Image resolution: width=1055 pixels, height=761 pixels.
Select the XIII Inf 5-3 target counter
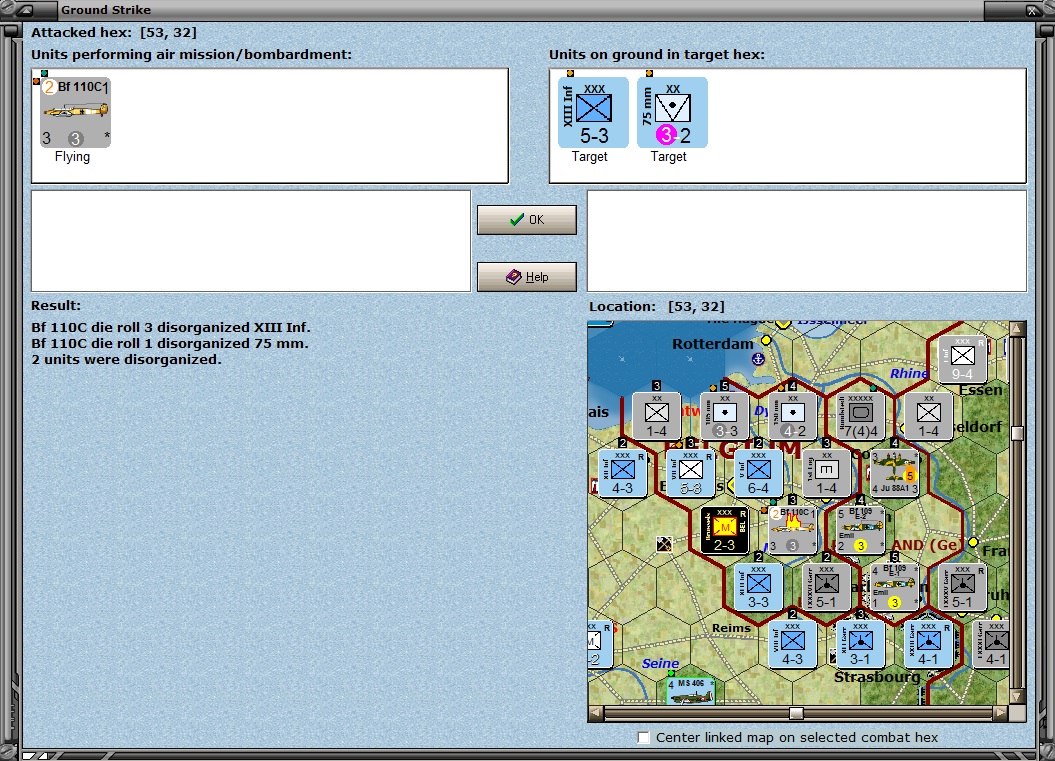pos(593,112)
